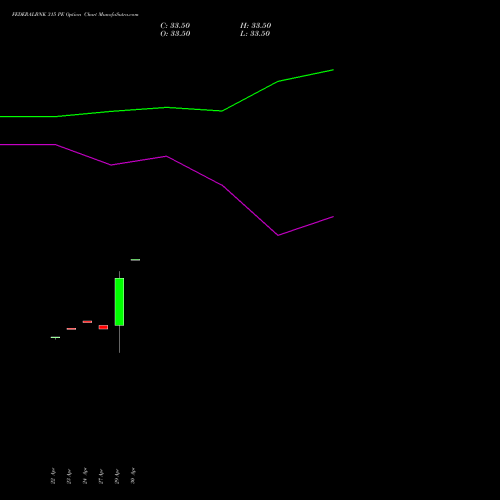The height and width of the screenshot is (500, 500).
Task: Select the red candle above 27 Apr
Action: pyautogui.click(x=103, y=327)
